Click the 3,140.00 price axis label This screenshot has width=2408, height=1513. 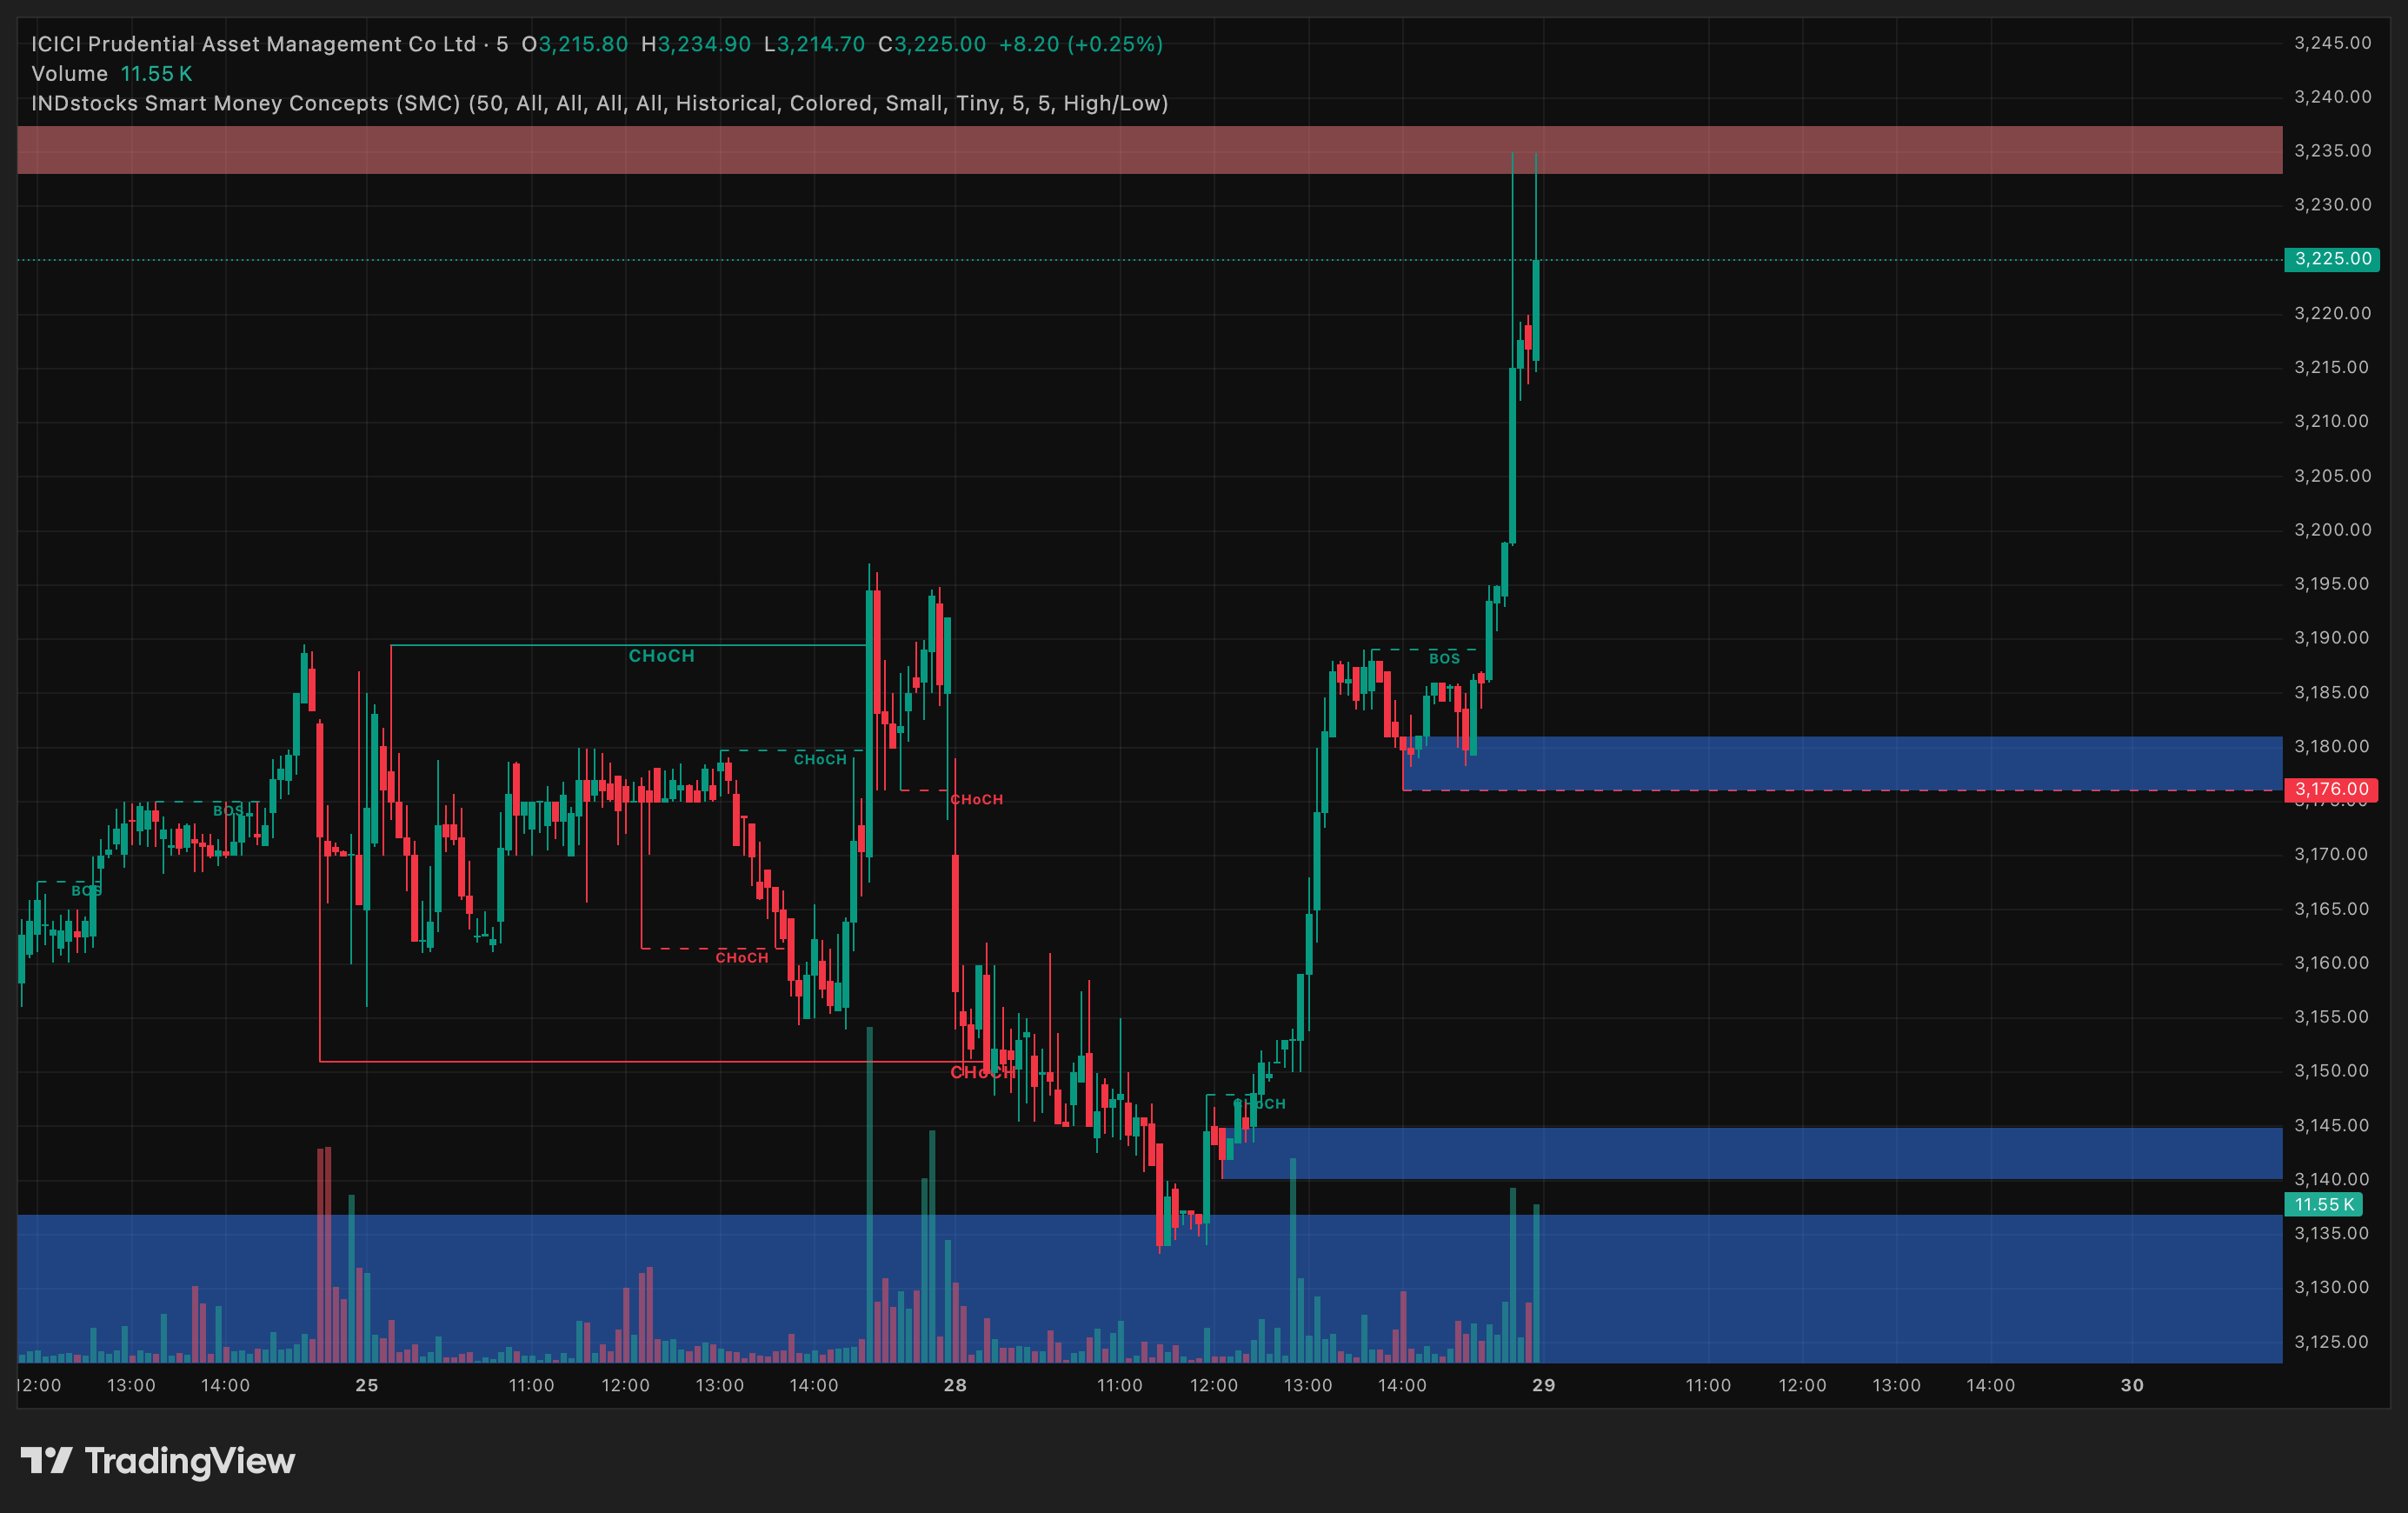click(2332, 1179)
